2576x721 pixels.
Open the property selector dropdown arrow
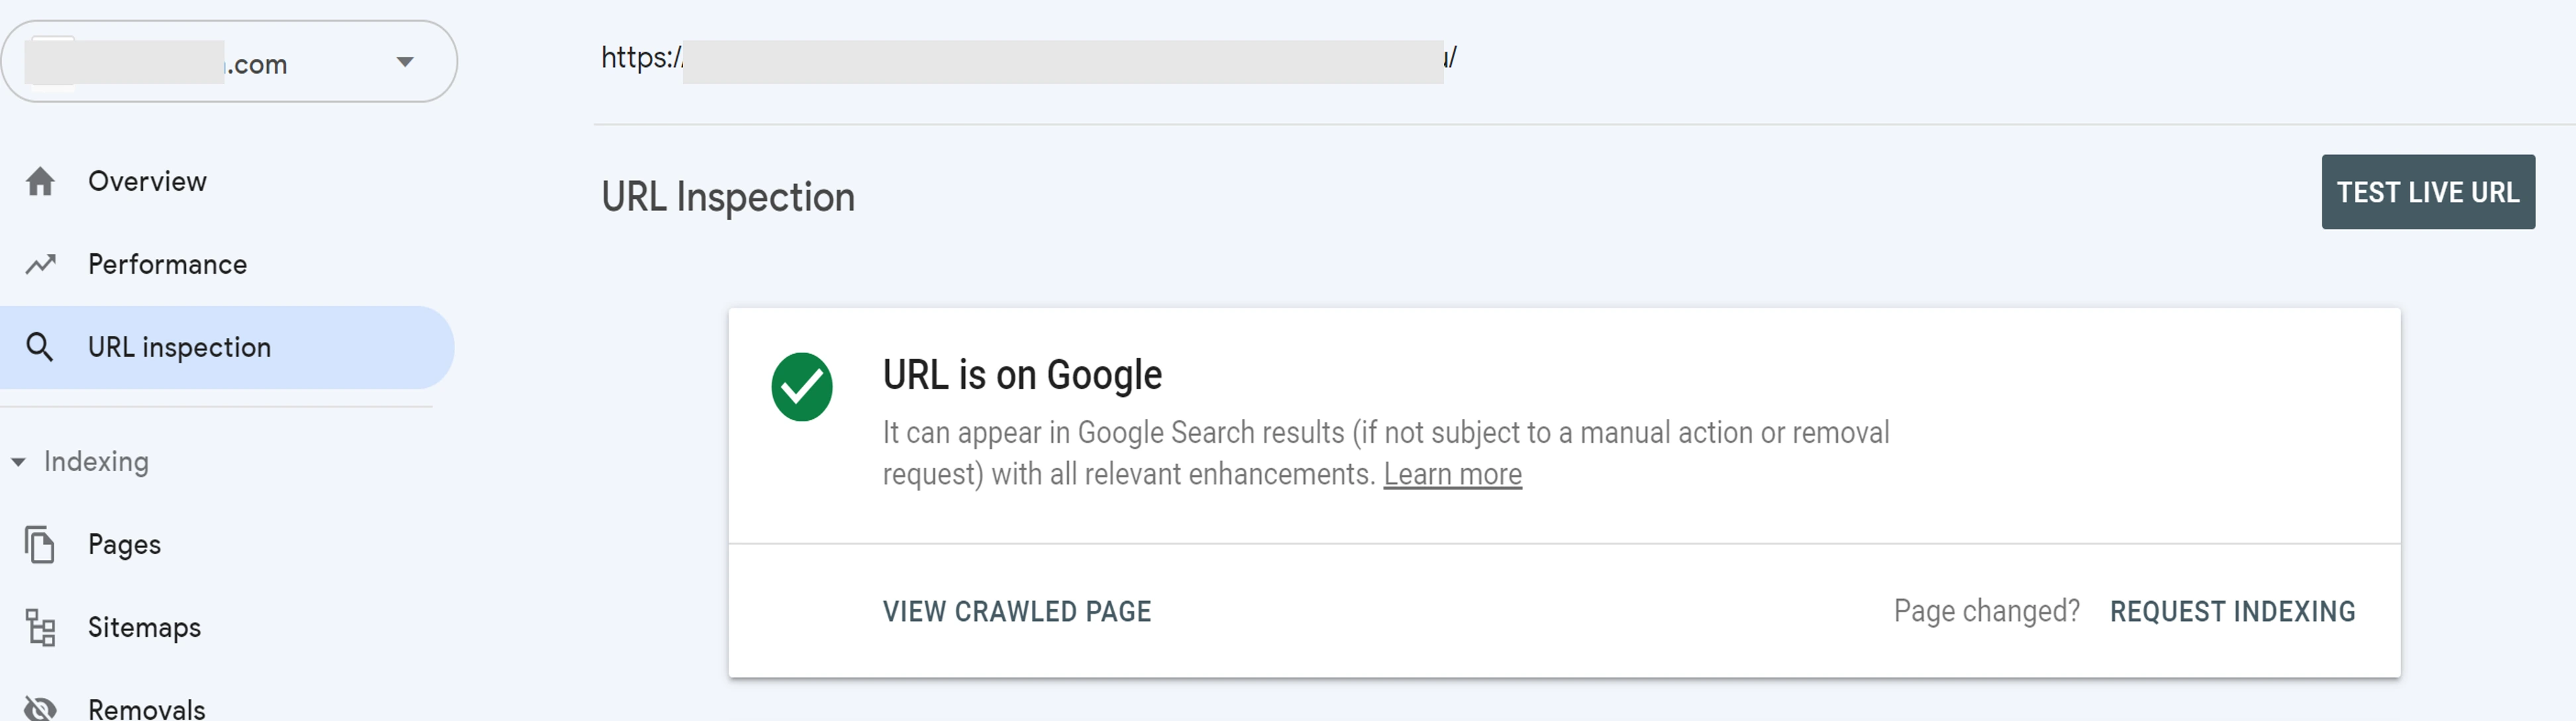click(x=405, y=62)
